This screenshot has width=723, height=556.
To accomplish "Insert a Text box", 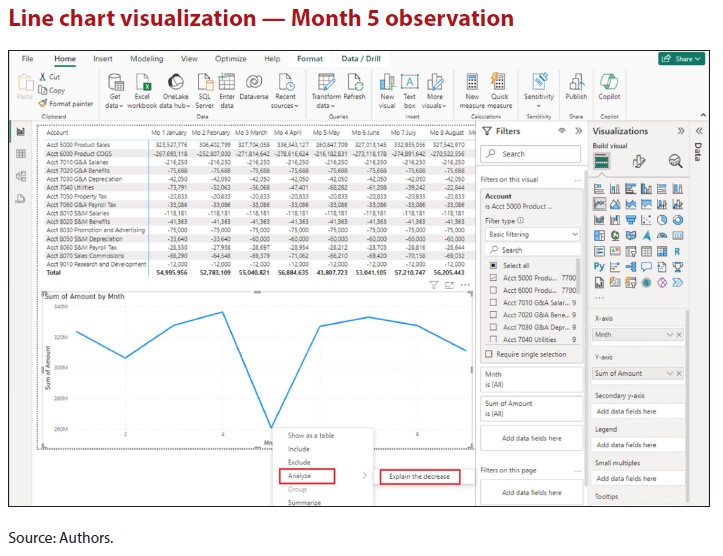I will pyautogui.click(x=410, y=84).
